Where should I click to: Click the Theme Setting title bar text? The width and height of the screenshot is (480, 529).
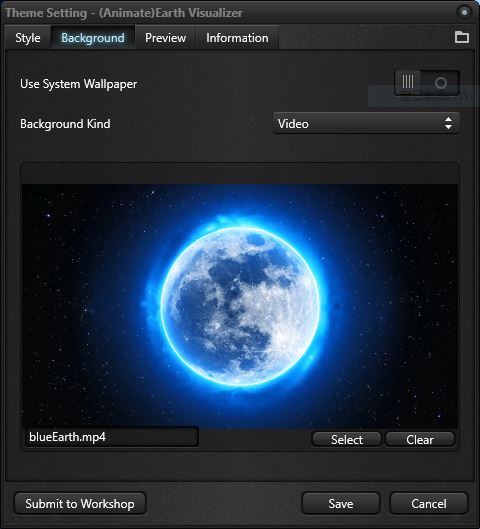(x=124, y=13)
